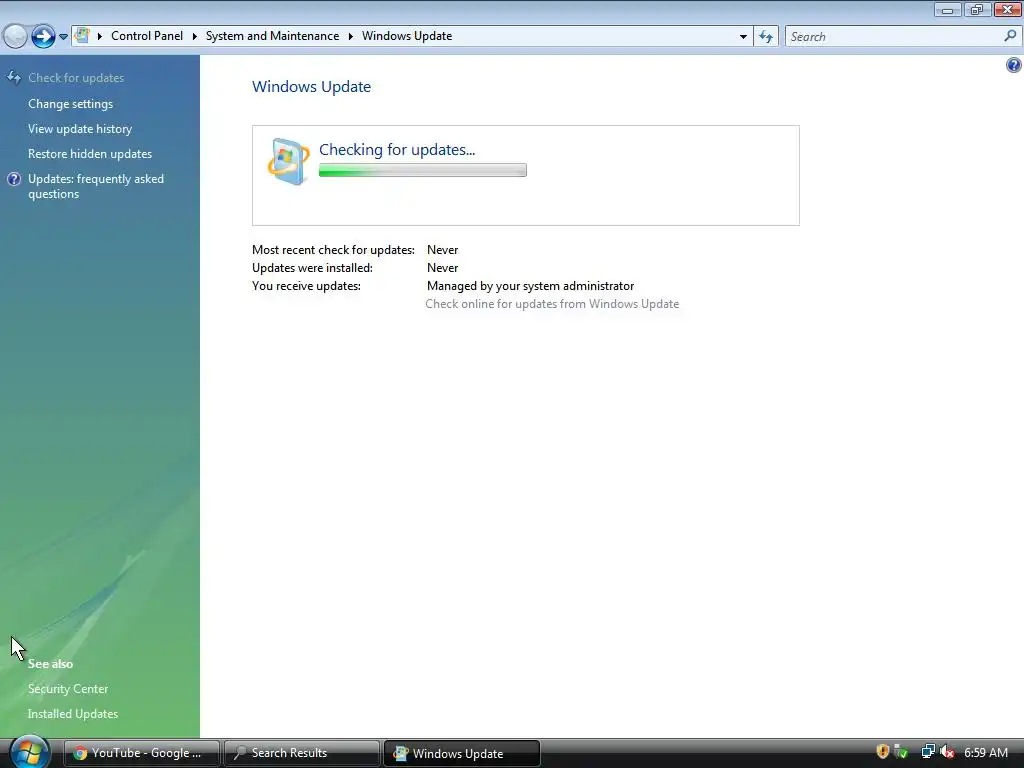Screen dimensions: 1024x768
Task: Click the Control Panel address bar icon
Action: pos(82,35)
